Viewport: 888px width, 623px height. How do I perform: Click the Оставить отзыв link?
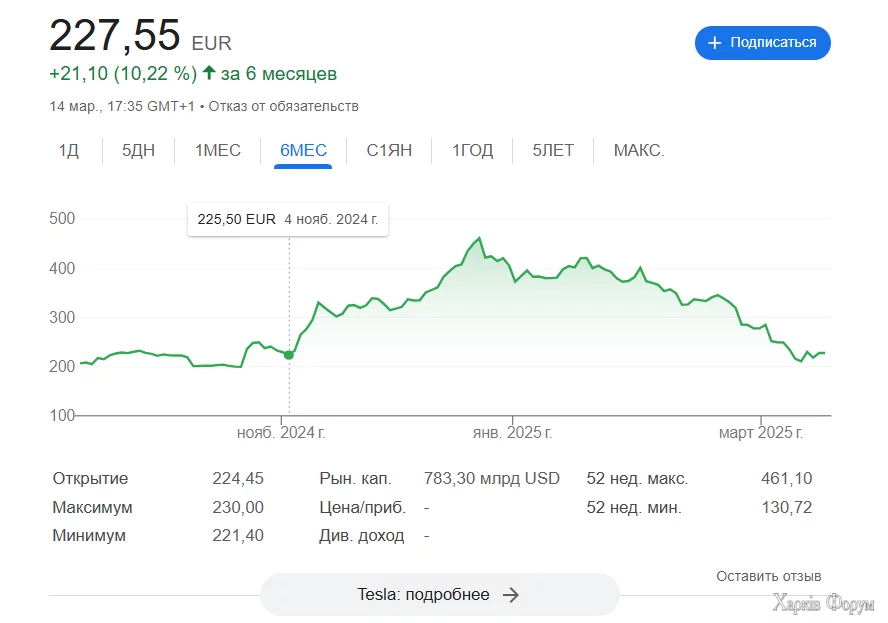768,576
